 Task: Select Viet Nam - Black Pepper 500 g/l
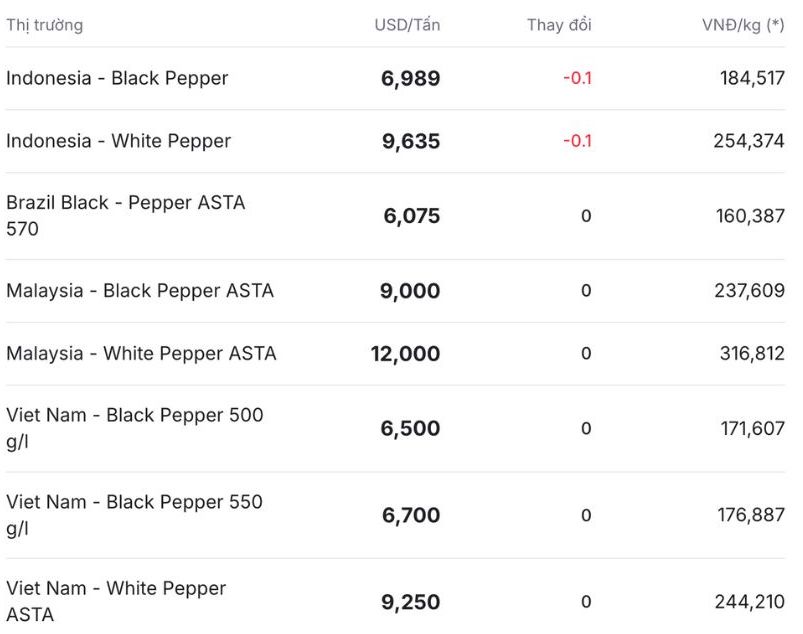tap(134, 428)
